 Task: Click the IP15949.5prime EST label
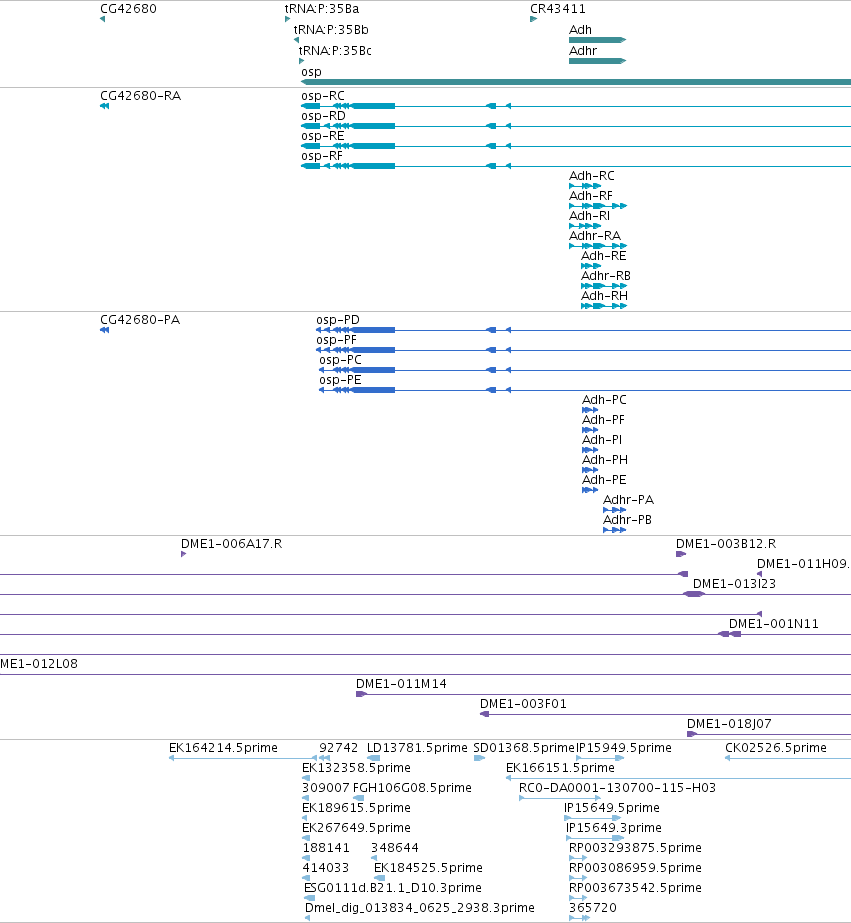click(624, 748)
